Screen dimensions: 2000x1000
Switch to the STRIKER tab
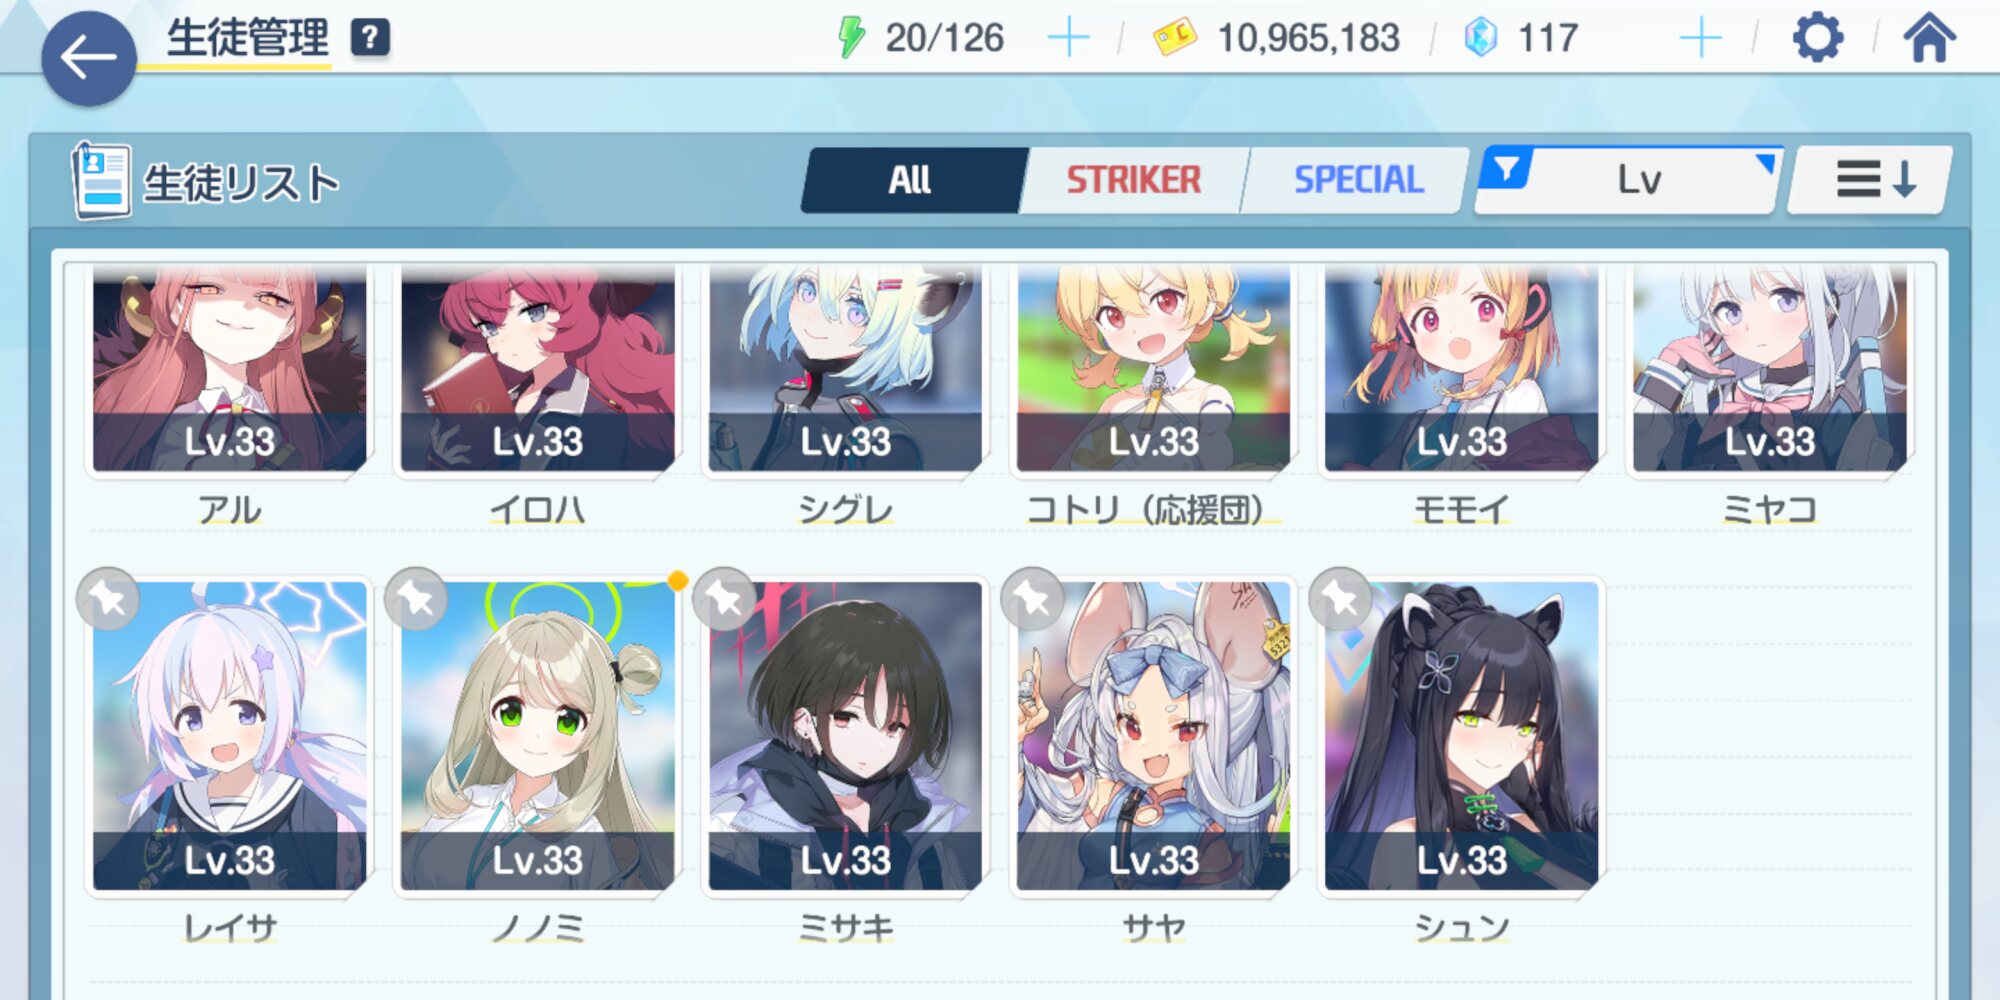point(1134,180)
